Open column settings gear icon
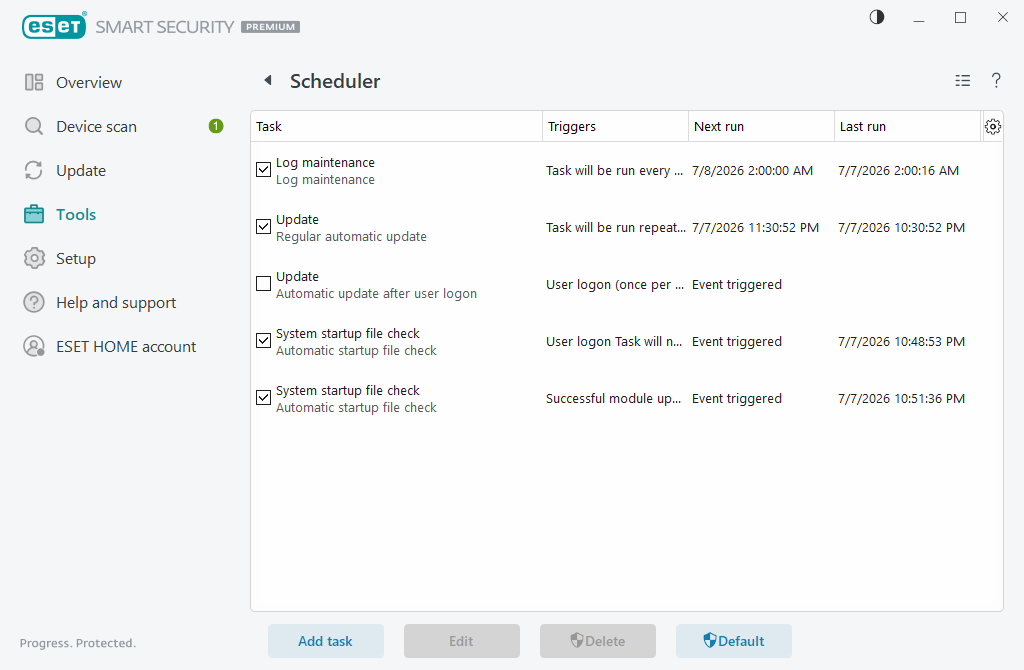The height and width of the screenshot is (670, 1024). point(992,127)
